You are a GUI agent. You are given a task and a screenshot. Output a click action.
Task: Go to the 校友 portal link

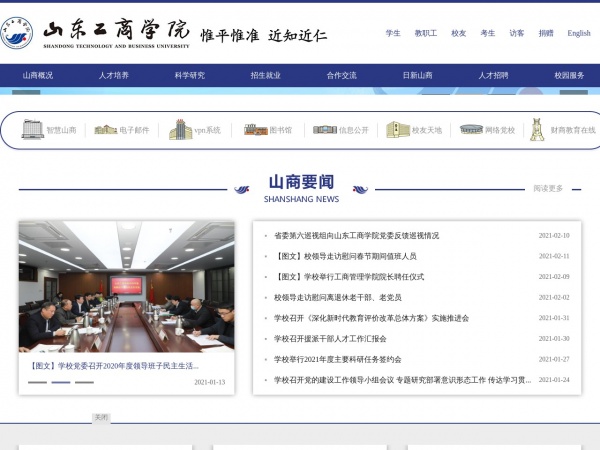pyautogui.click(x=458, y=33)
